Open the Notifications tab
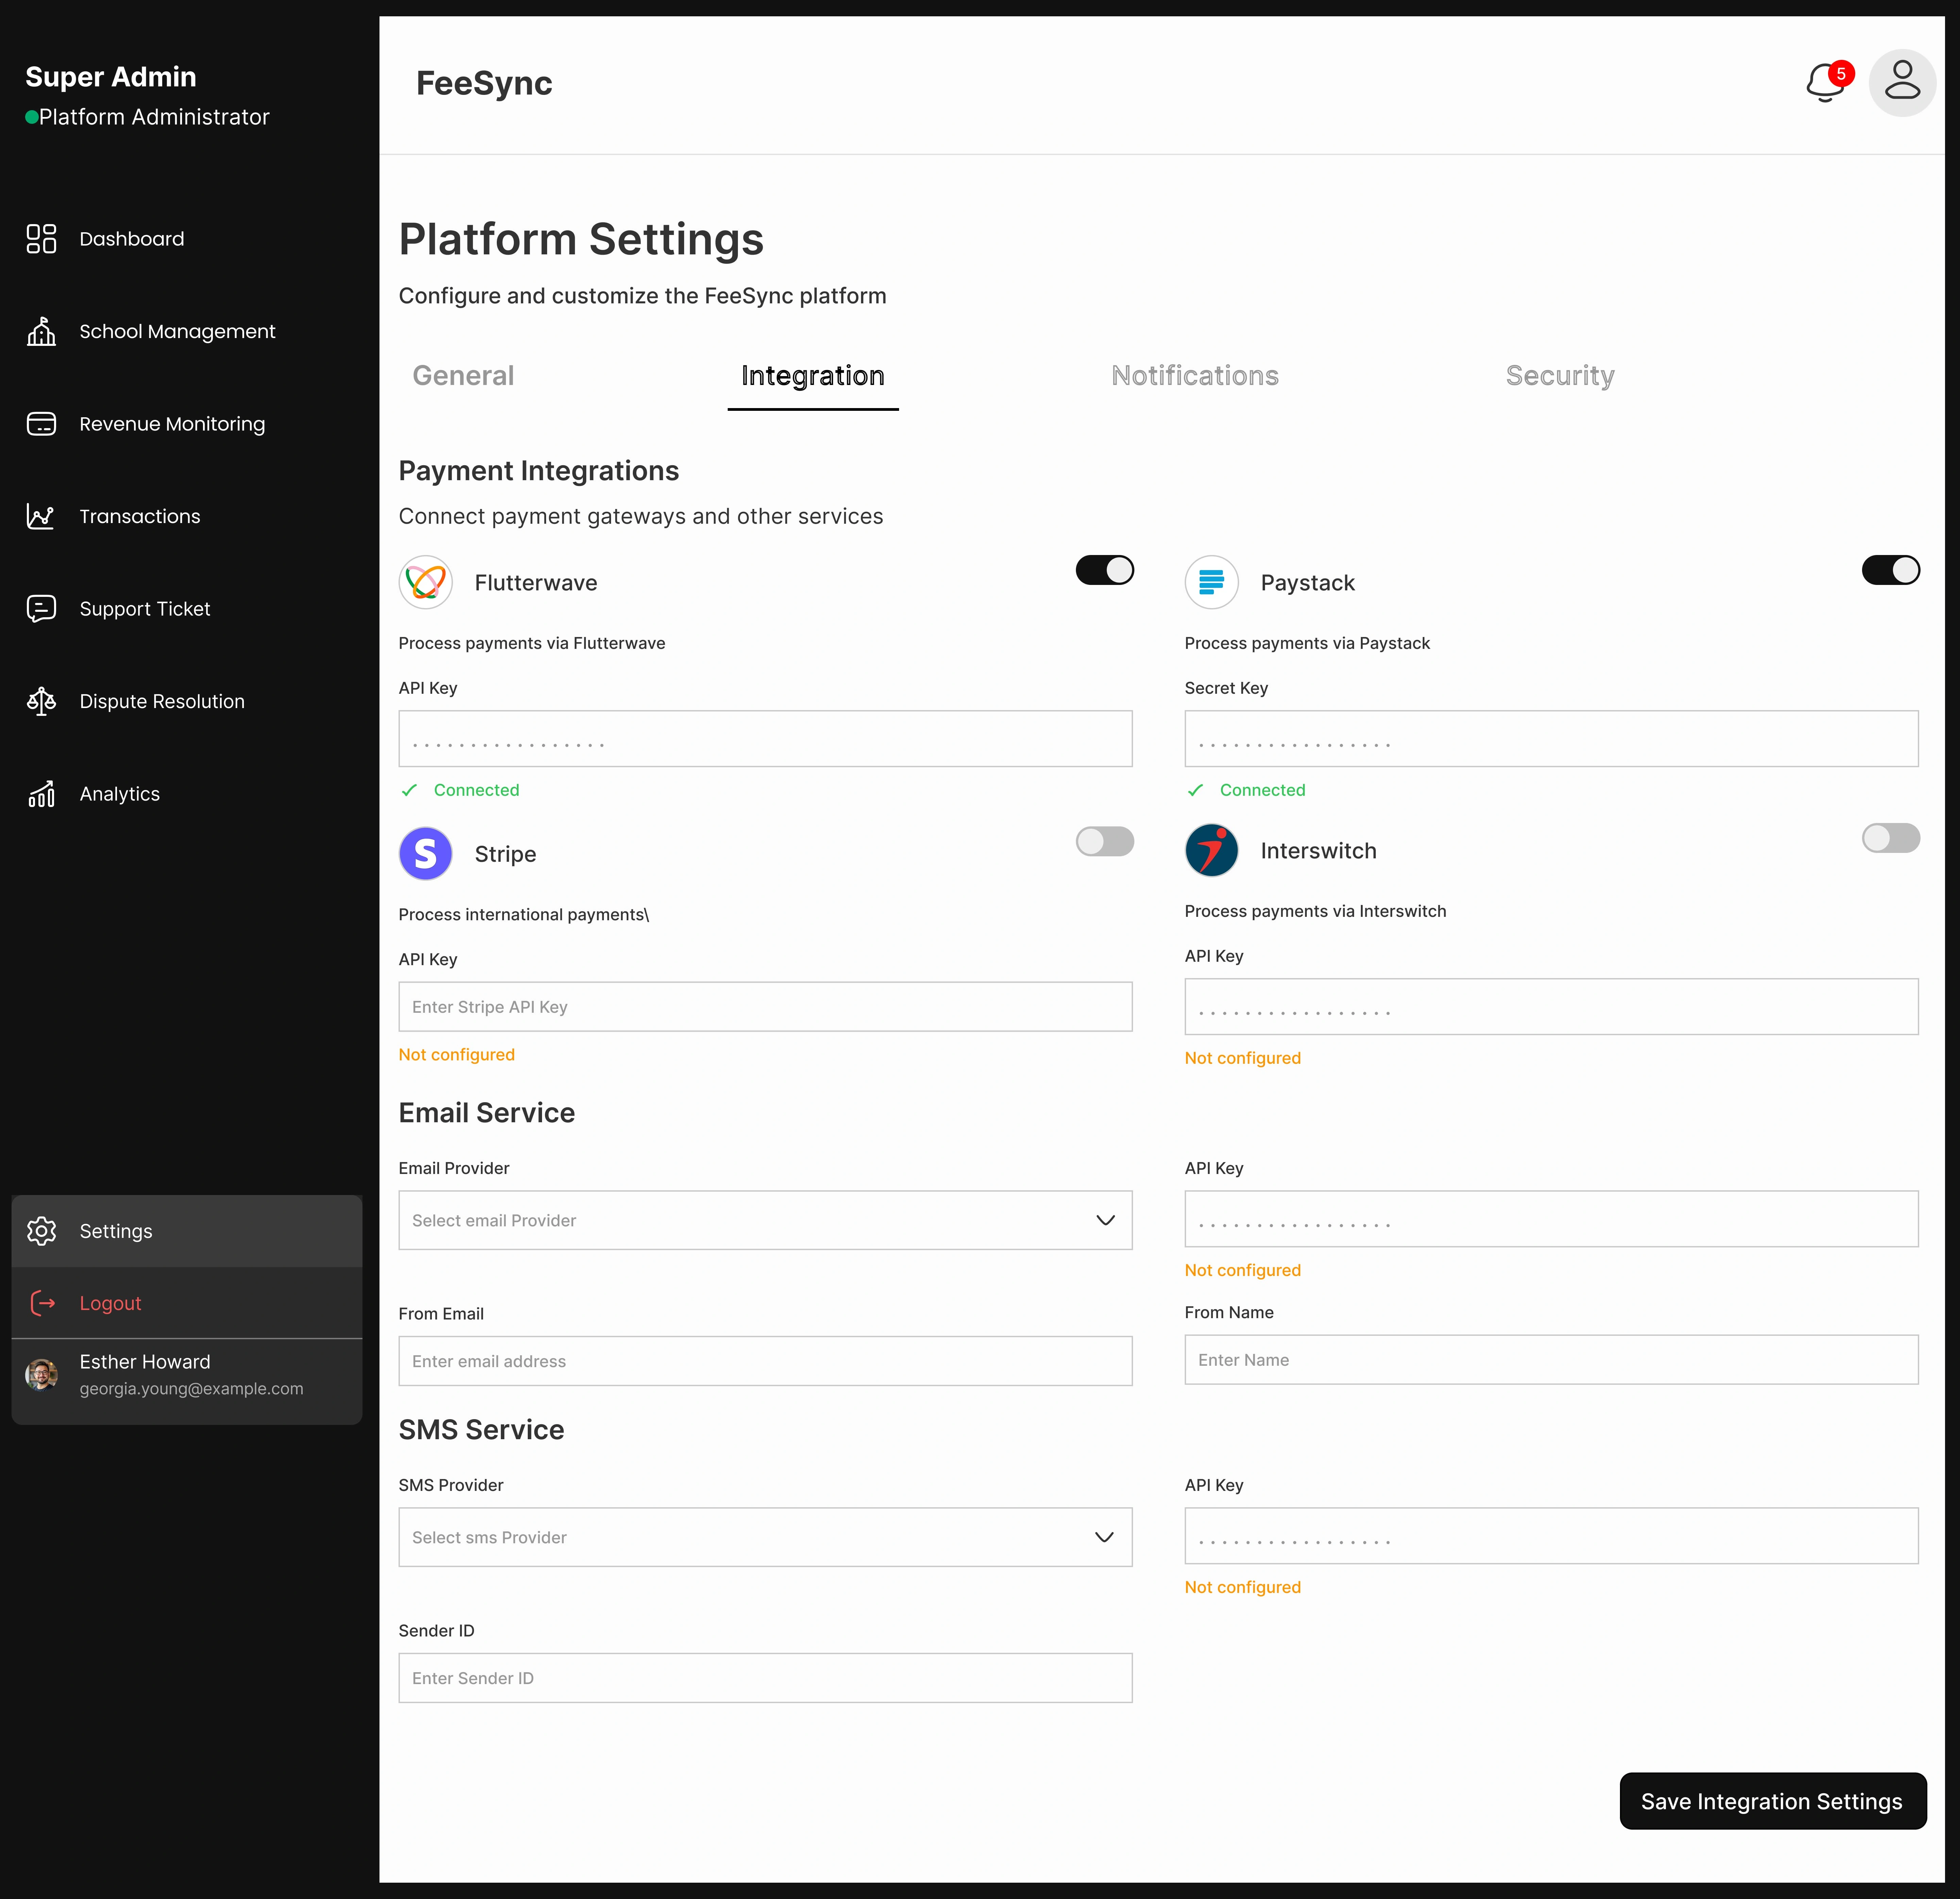Viewport: 1960px width, 1899px height. coord(1195,376)
